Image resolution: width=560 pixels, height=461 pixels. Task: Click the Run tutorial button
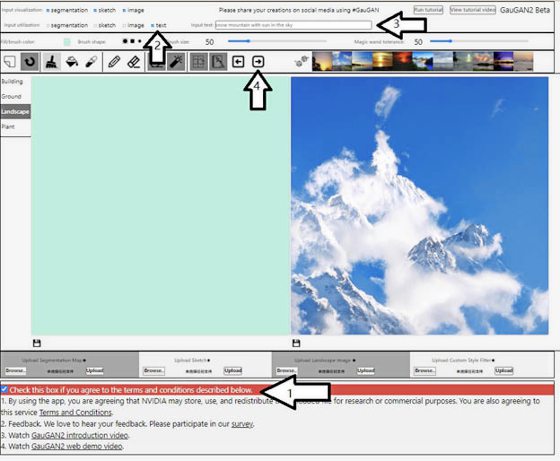pyautogui.click(x=428, y=10)
